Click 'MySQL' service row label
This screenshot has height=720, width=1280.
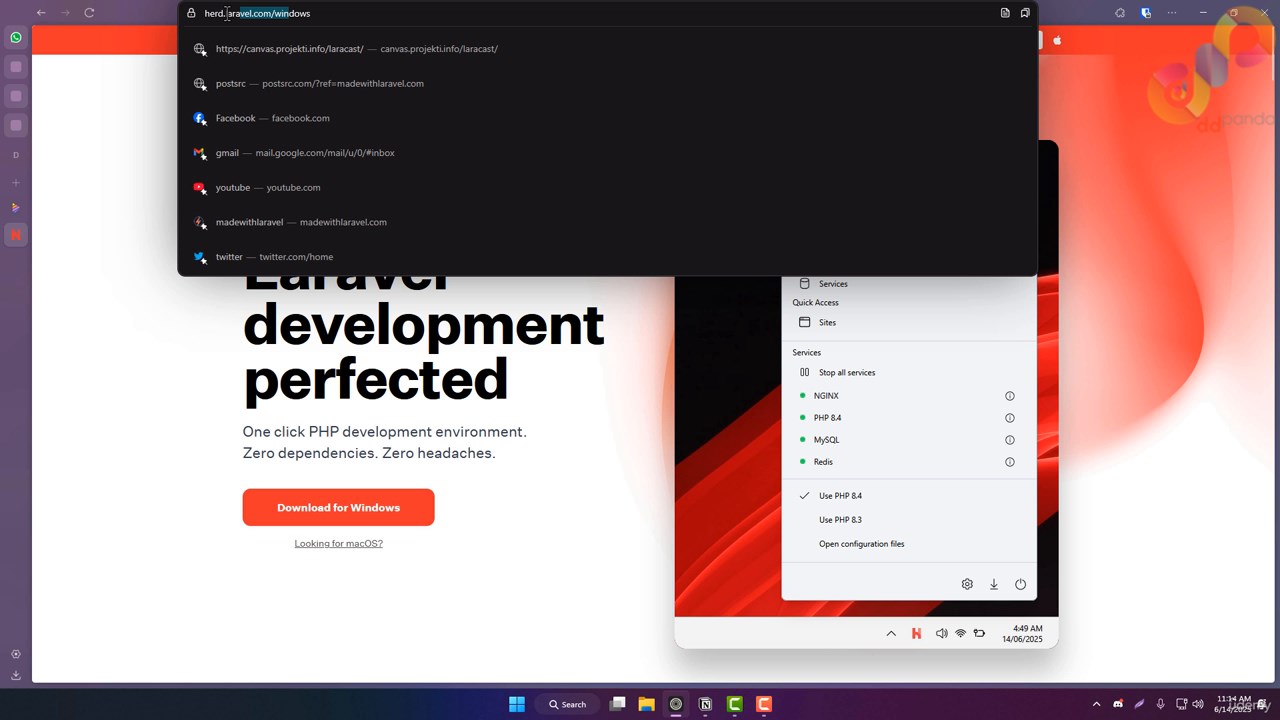coord(826,440)
